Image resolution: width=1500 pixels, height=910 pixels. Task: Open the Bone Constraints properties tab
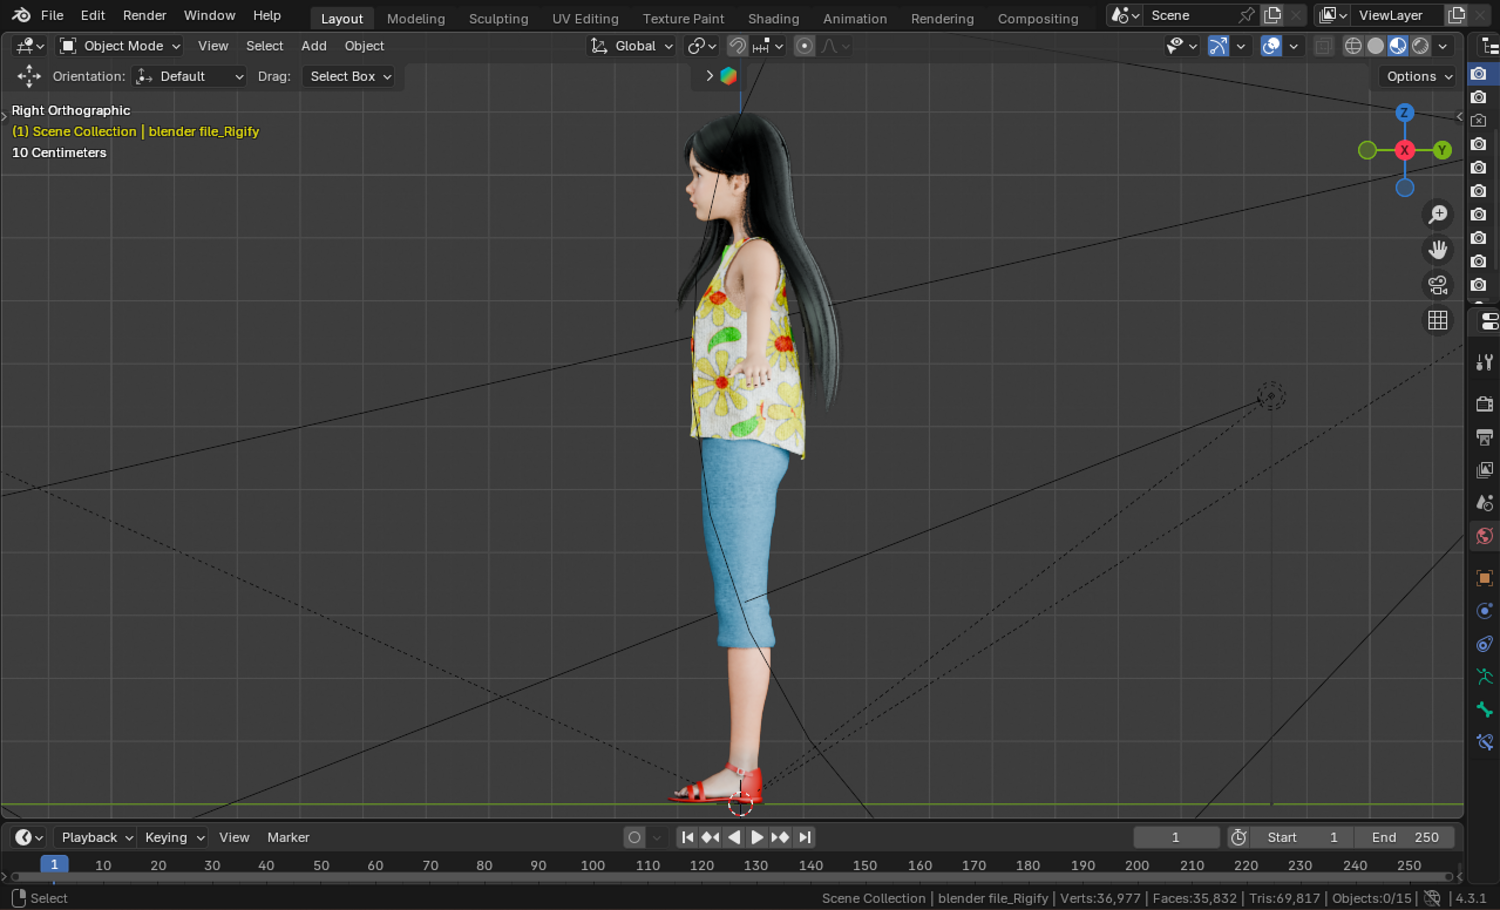1485,742
